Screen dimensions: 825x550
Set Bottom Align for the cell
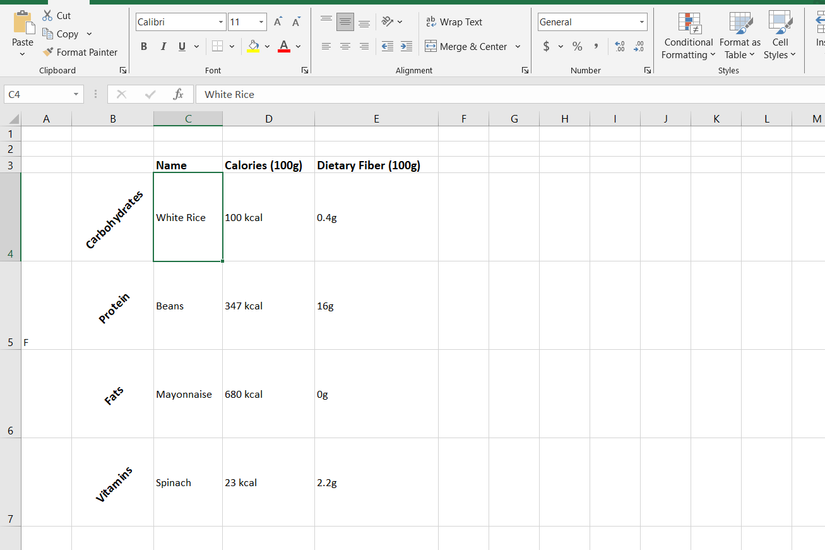[x=364, y=22]
